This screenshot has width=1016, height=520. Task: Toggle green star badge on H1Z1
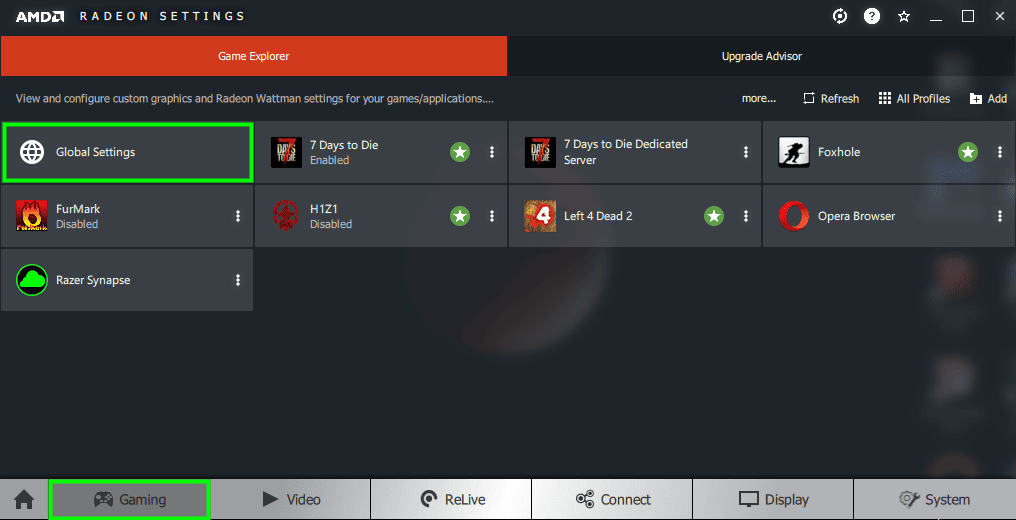pos(460,216)
